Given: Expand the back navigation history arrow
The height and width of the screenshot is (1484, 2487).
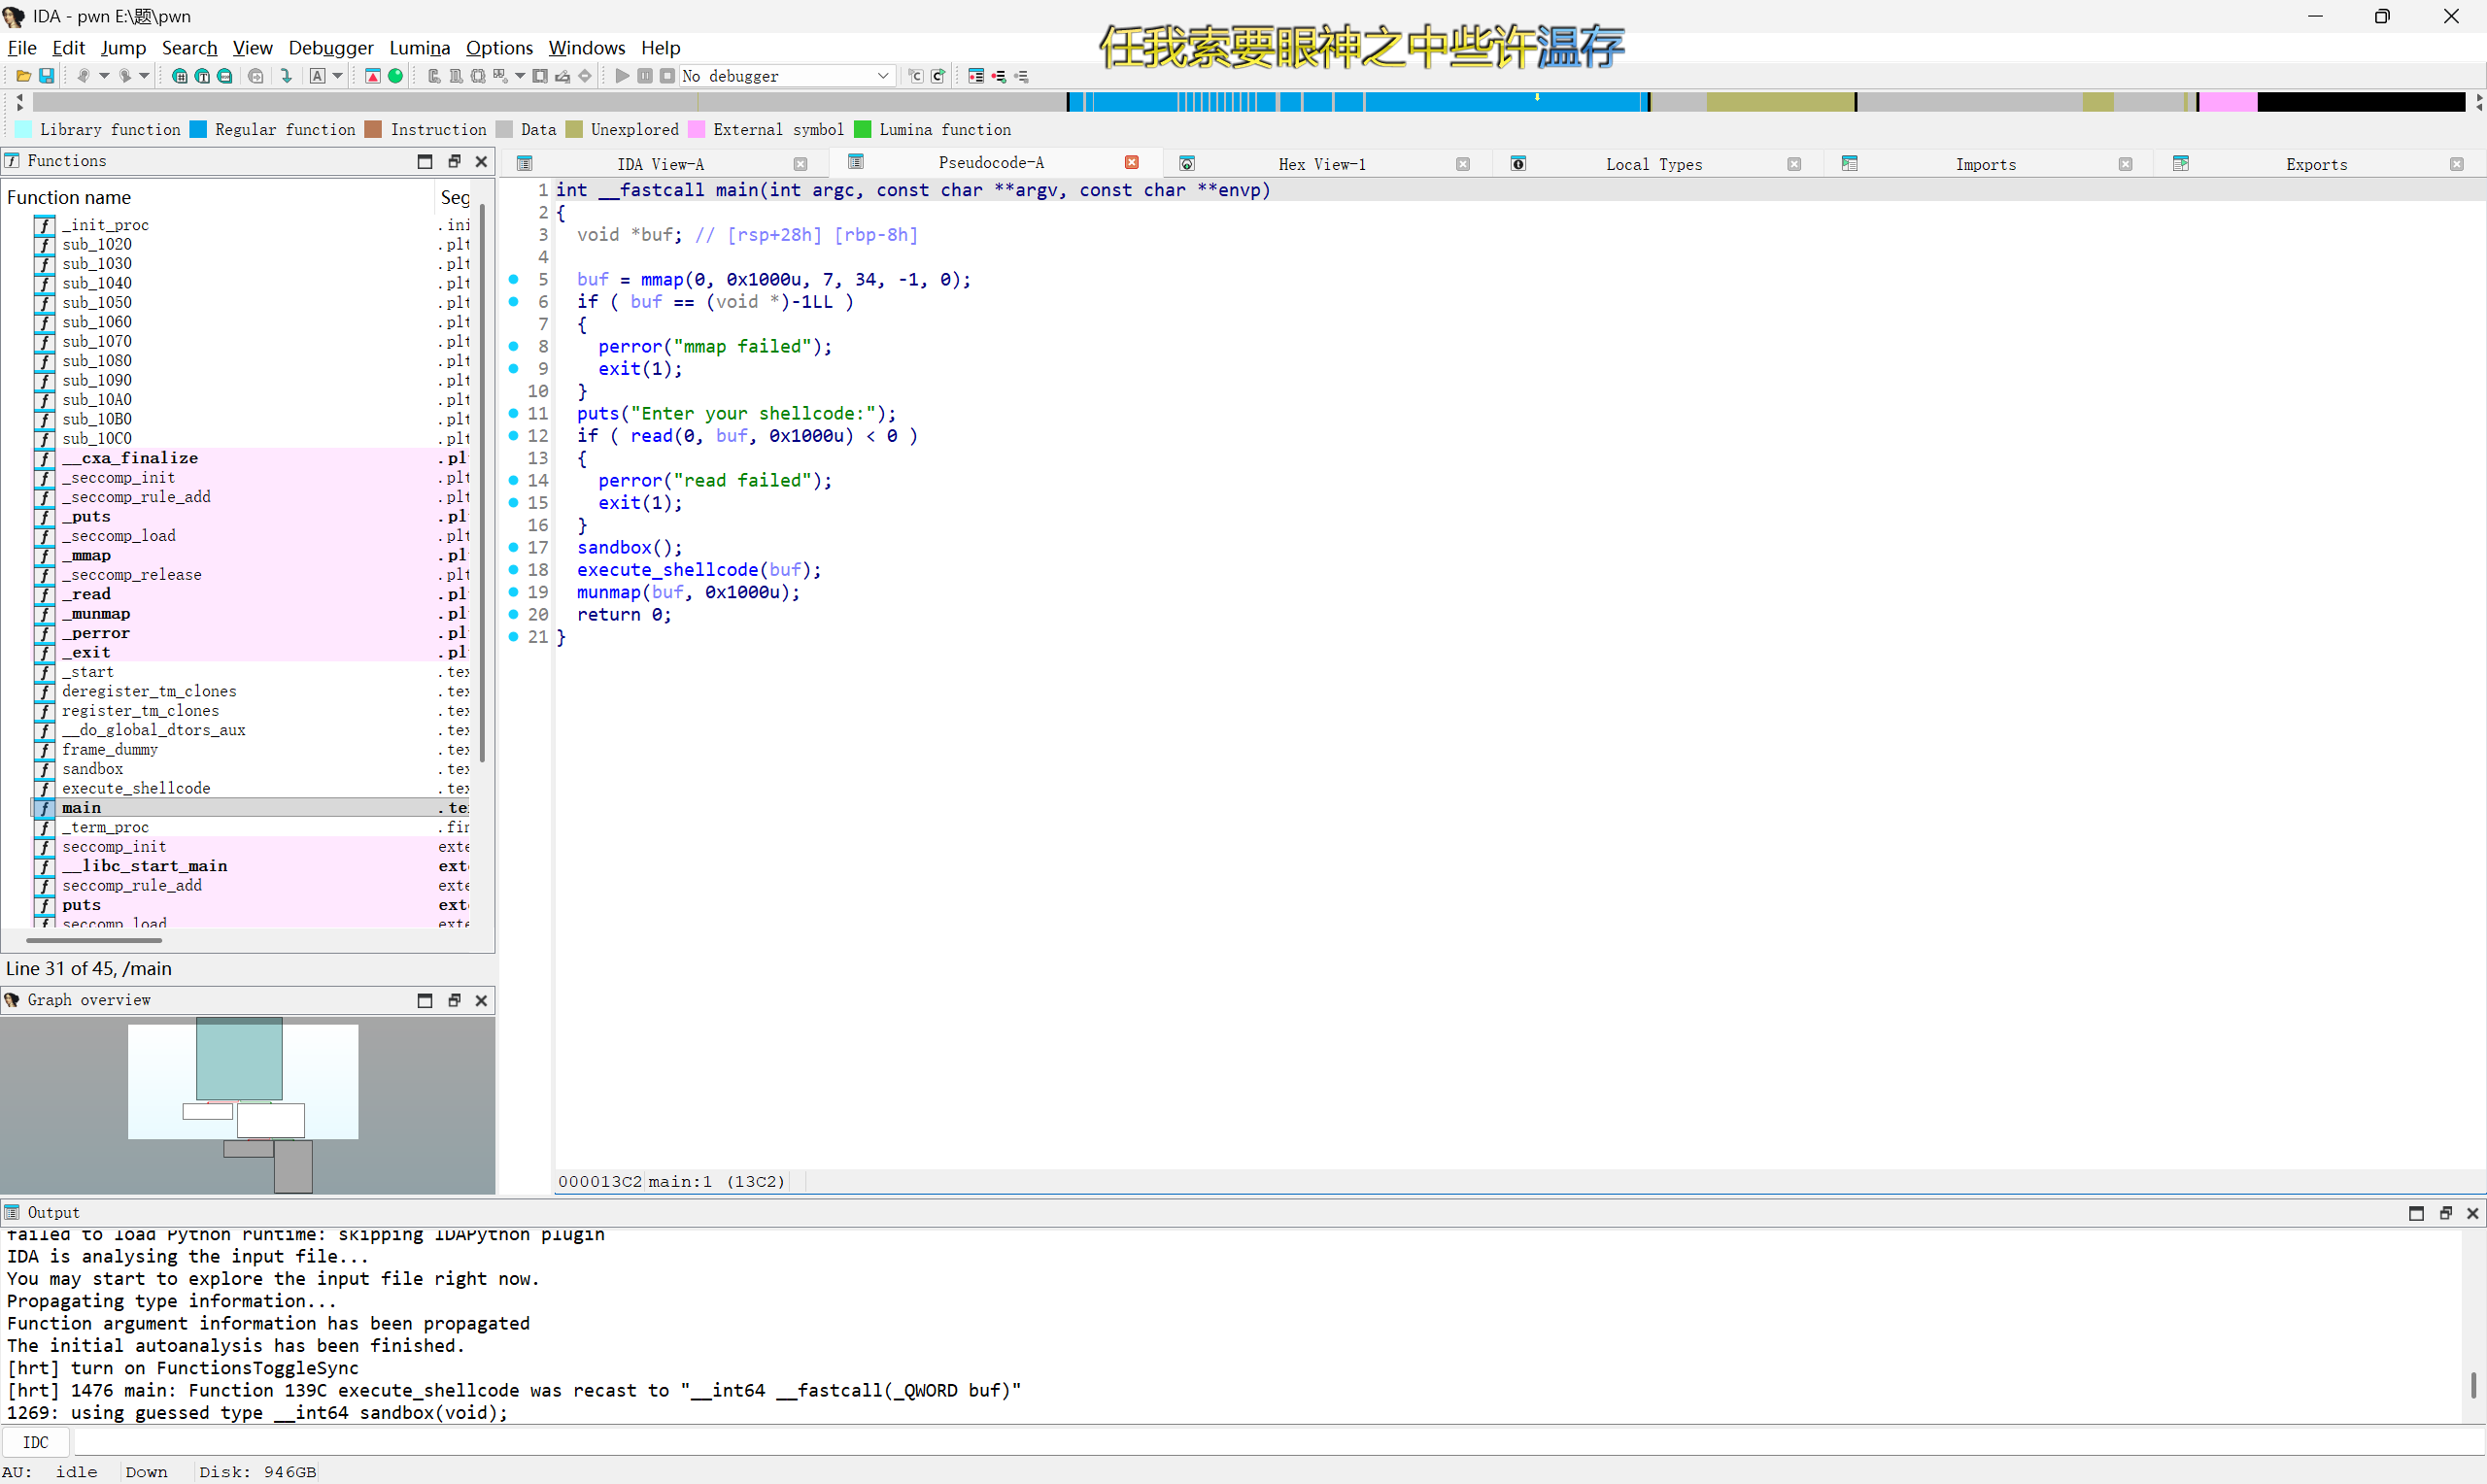Looking at the screenshot, I should 104,75.
